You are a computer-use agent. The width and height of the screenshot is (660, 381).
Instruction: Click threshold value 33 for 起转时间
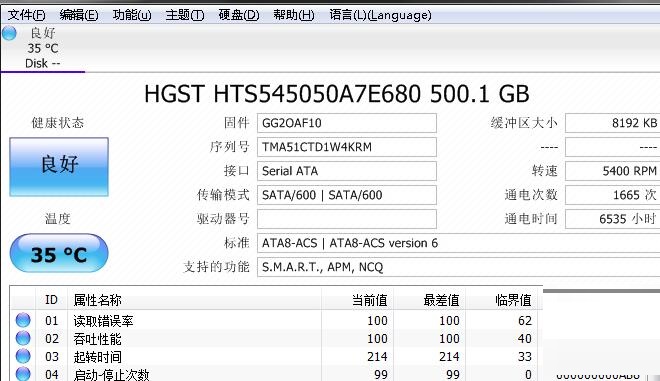[x=525, y=357]
